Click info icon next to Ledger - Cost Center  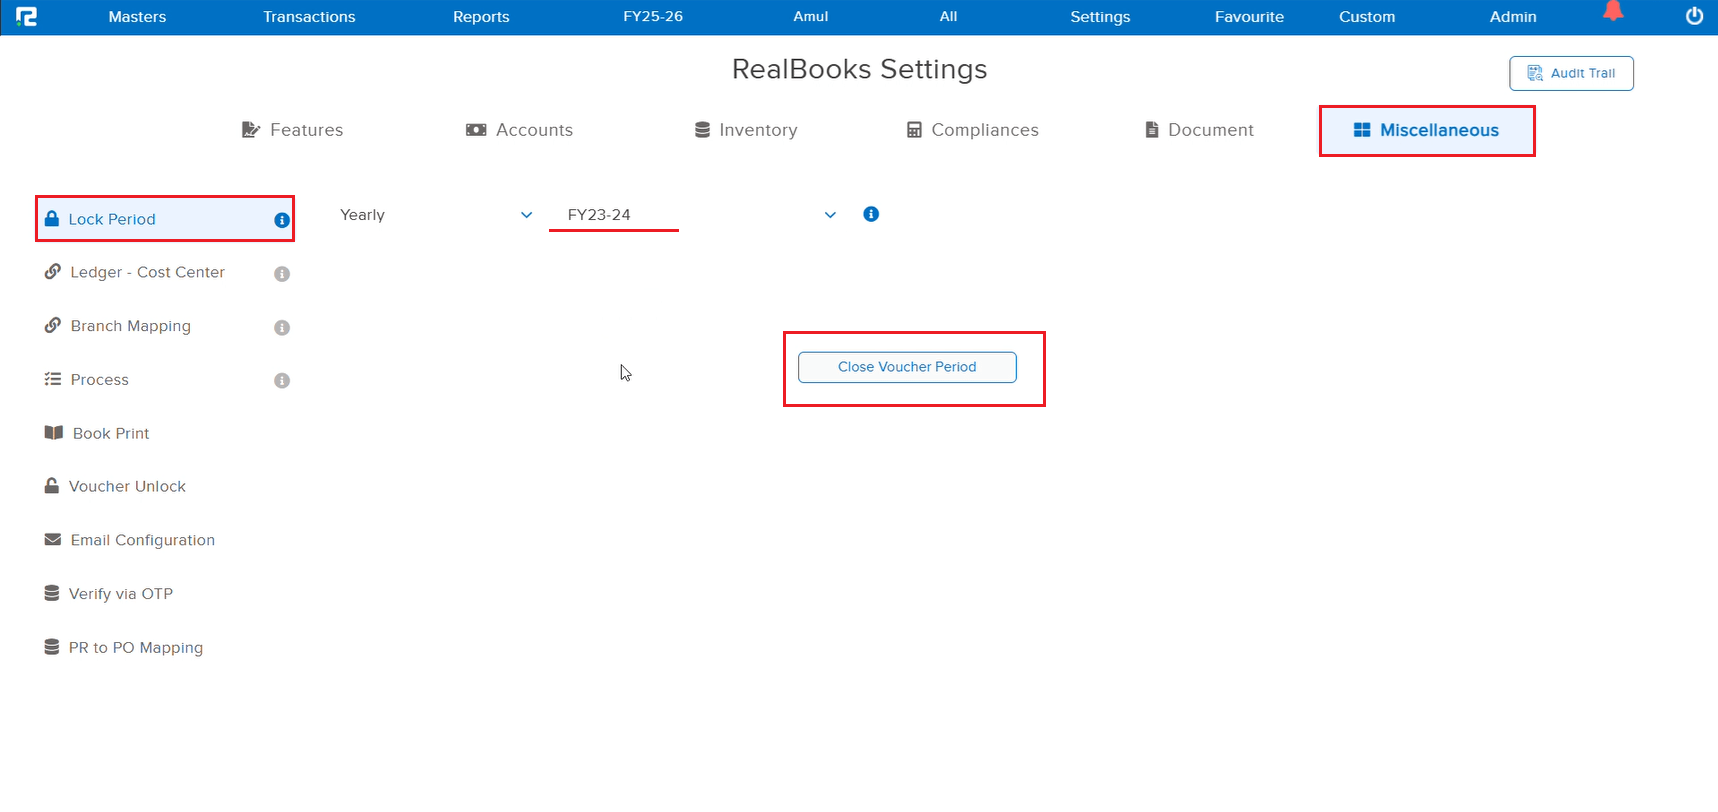(x=282, y=274)
